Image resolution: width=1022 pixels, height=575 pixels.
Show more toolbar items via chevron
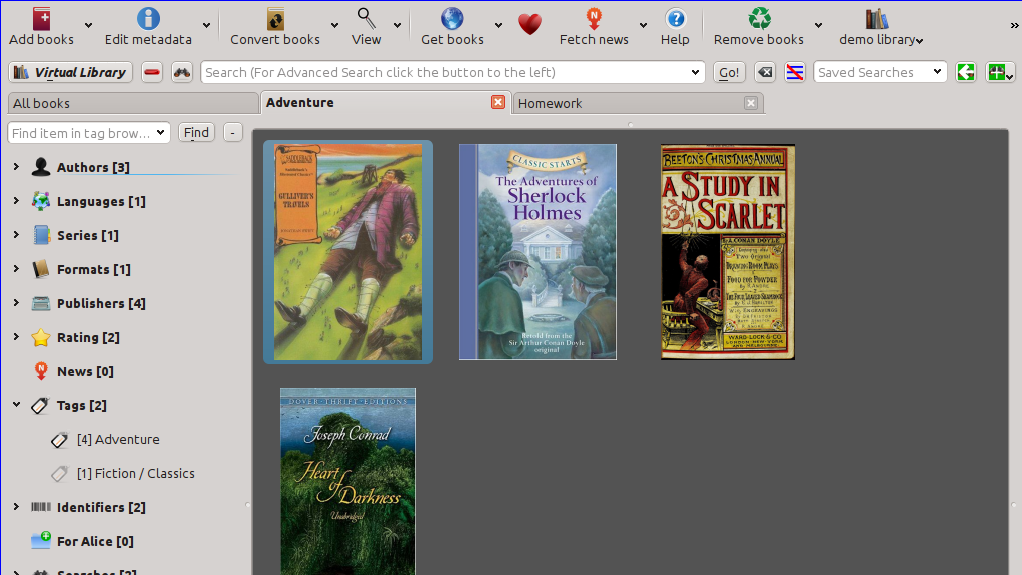1014,25
